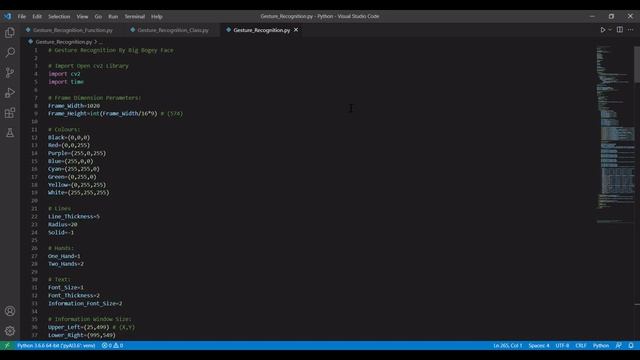This screenshot has height=360, width=640.
Task: Change language mode via Python indicator
Action: point(601,345)
